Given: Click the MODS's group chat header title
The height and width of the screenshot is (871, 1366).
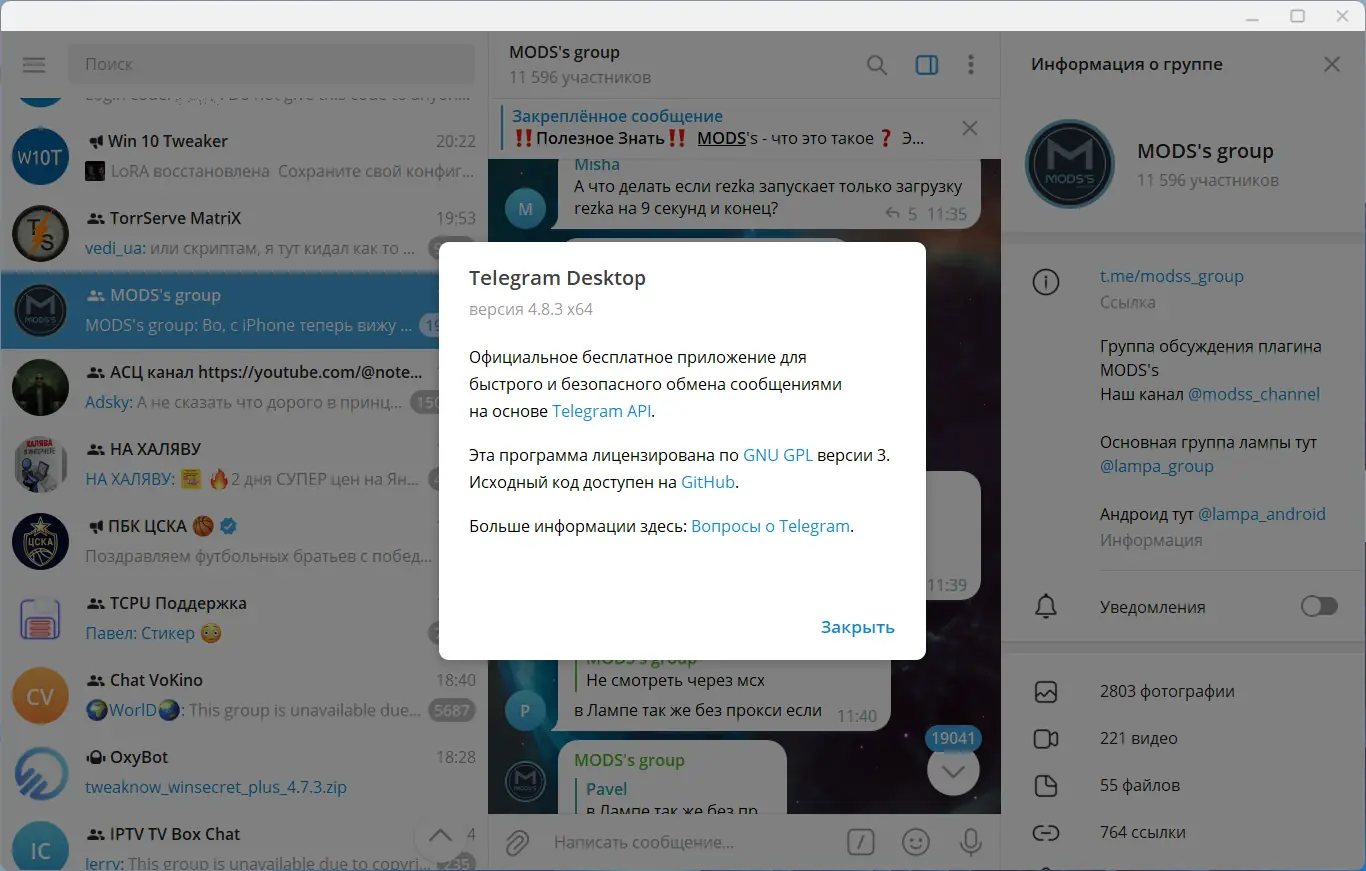Looking at the screenshot, I should tap(564, 52).
